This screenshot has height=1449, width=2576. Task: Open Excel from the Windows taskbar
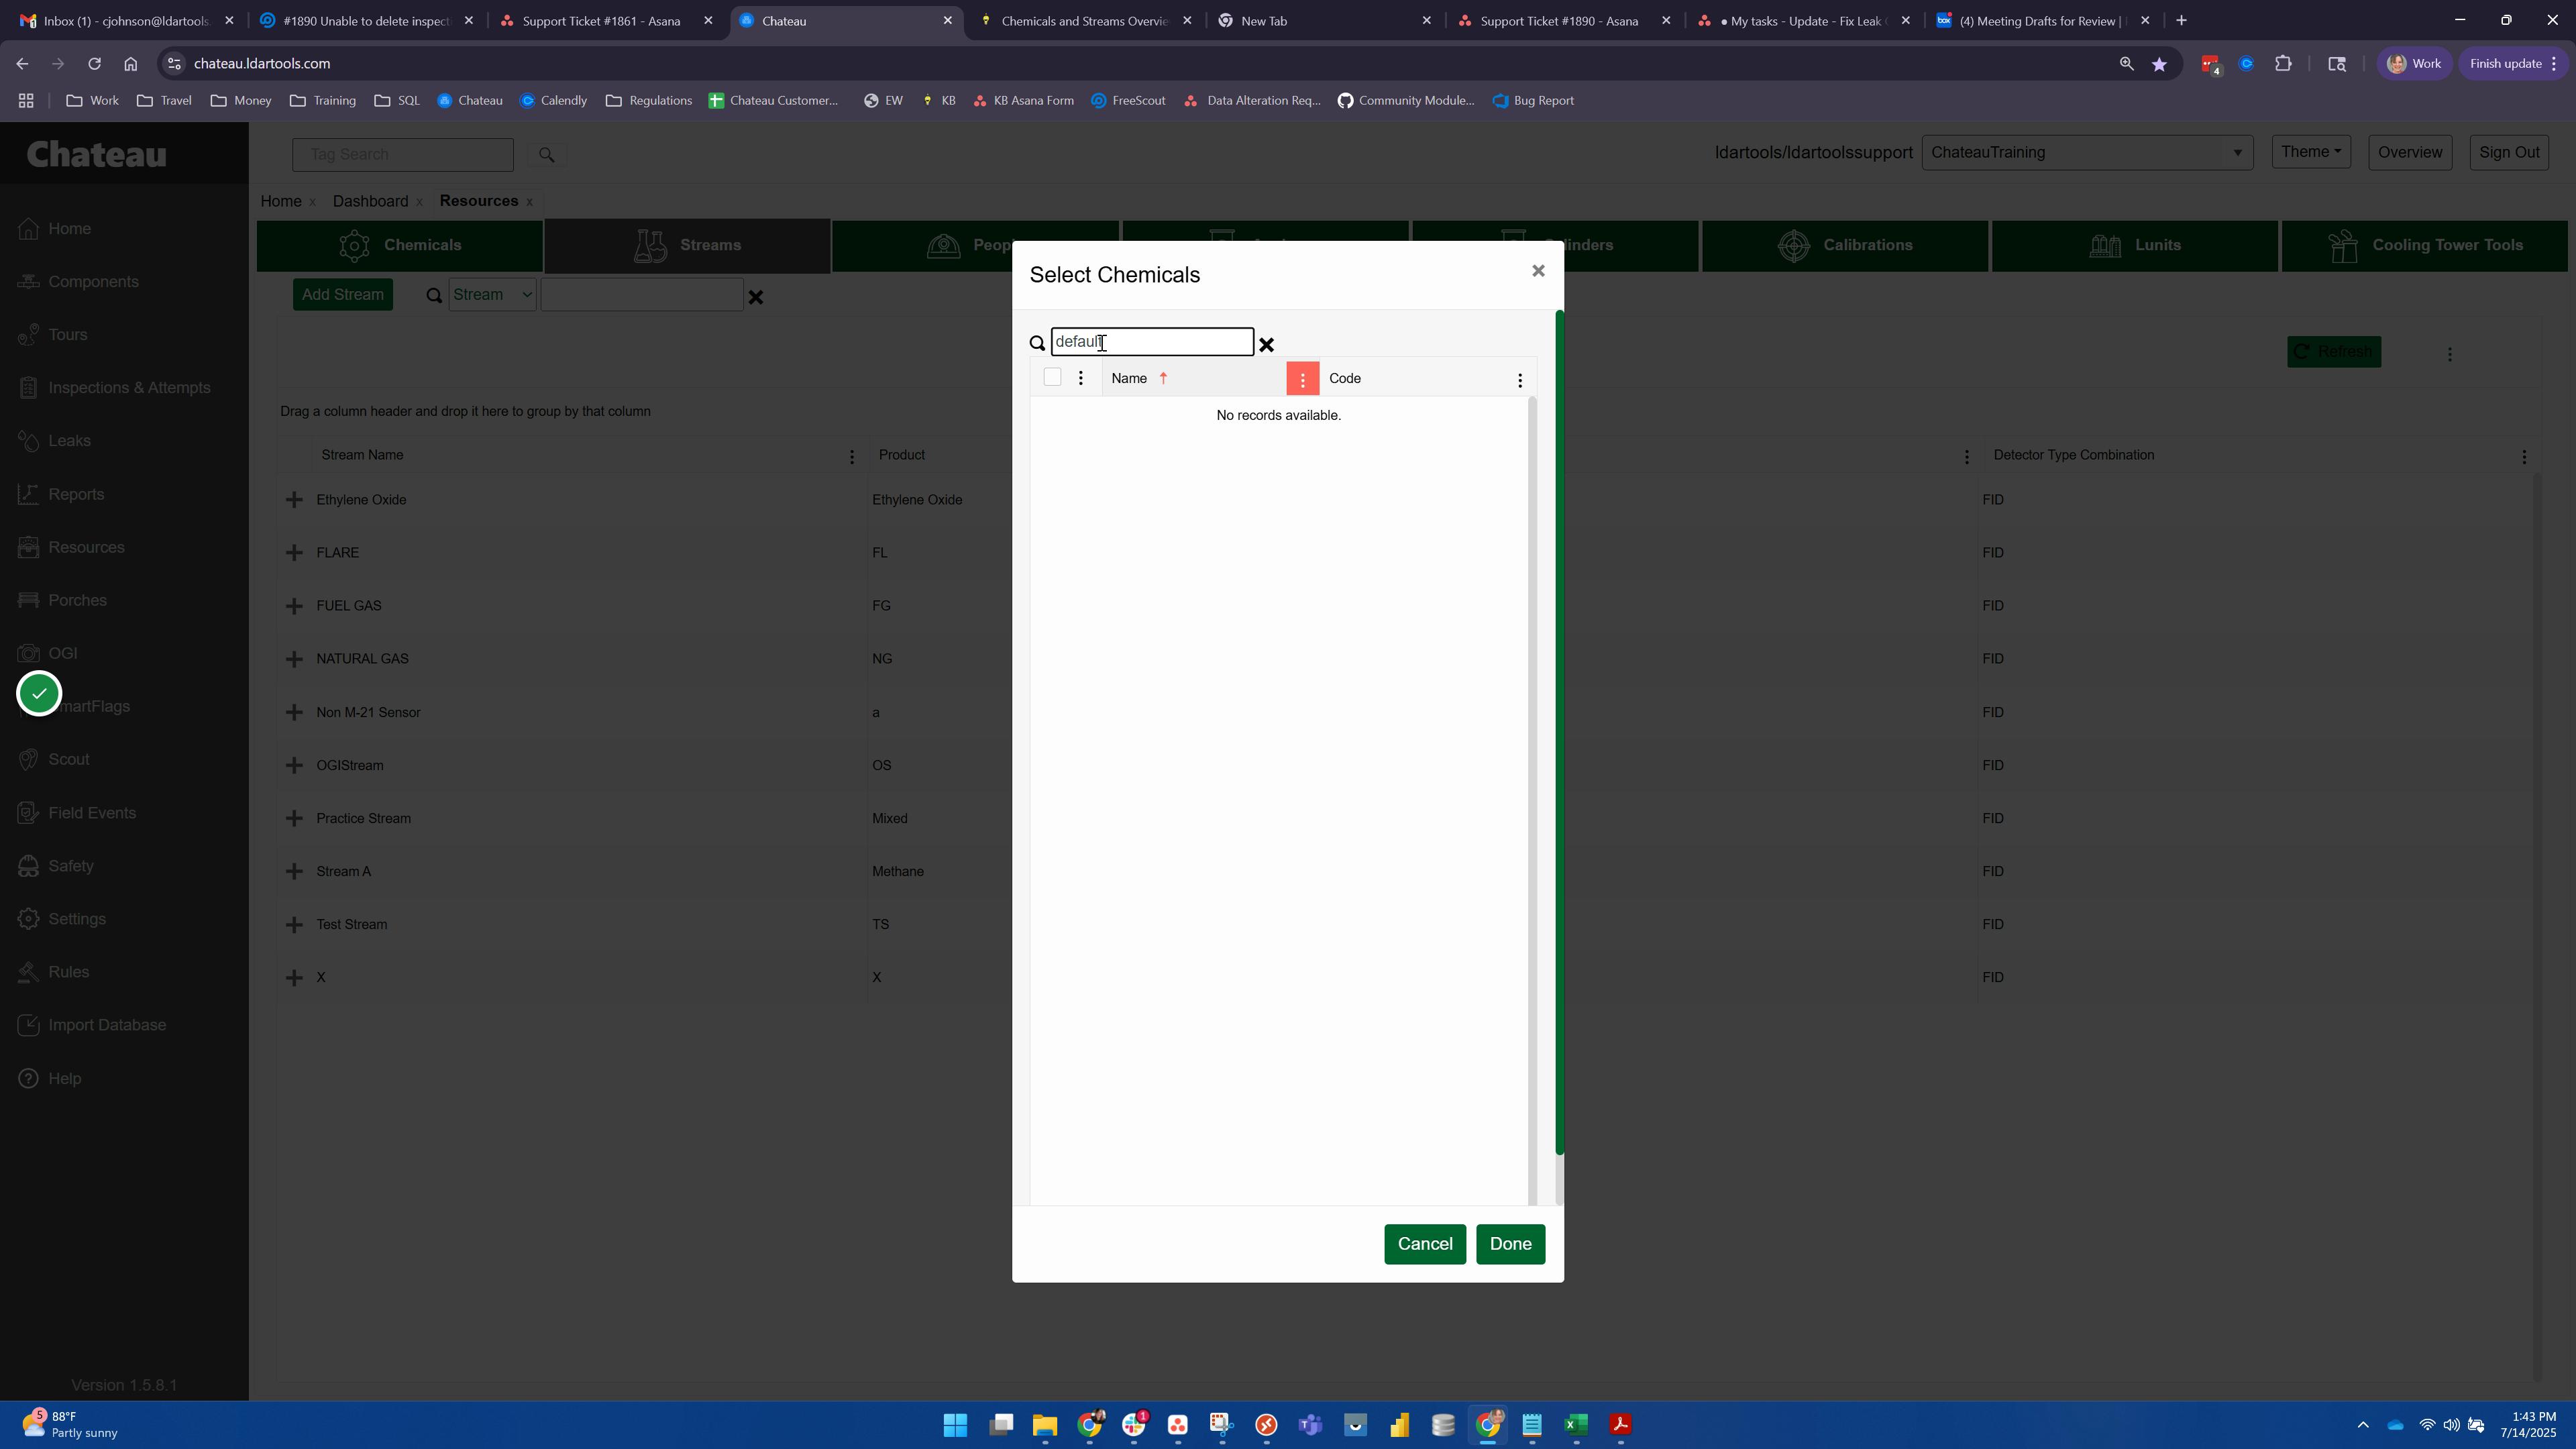click(x=1576, y=1425)
